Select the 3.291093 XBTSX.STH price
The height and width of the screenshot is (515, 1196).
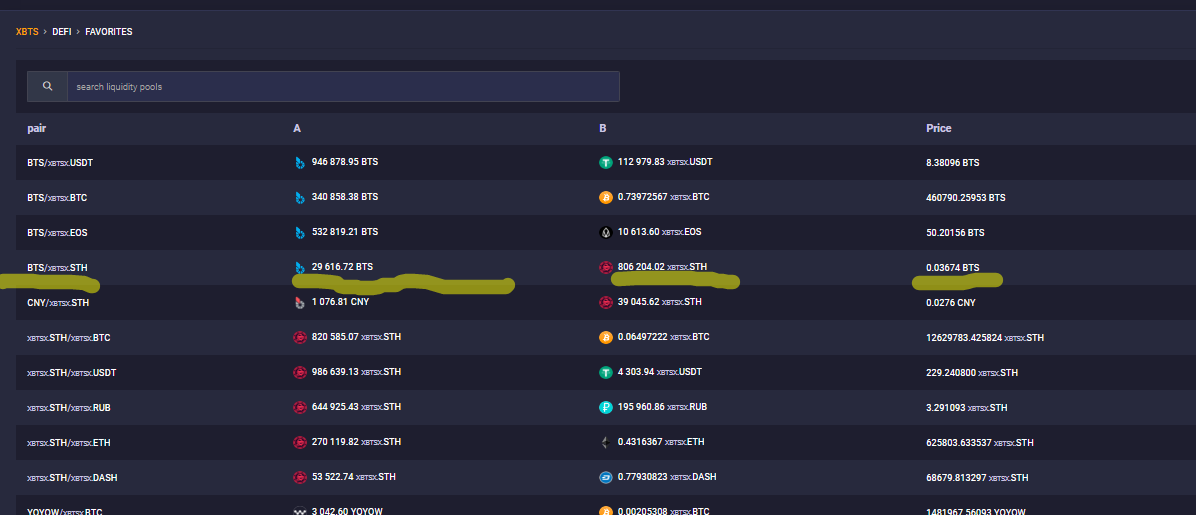coord(966,408)
